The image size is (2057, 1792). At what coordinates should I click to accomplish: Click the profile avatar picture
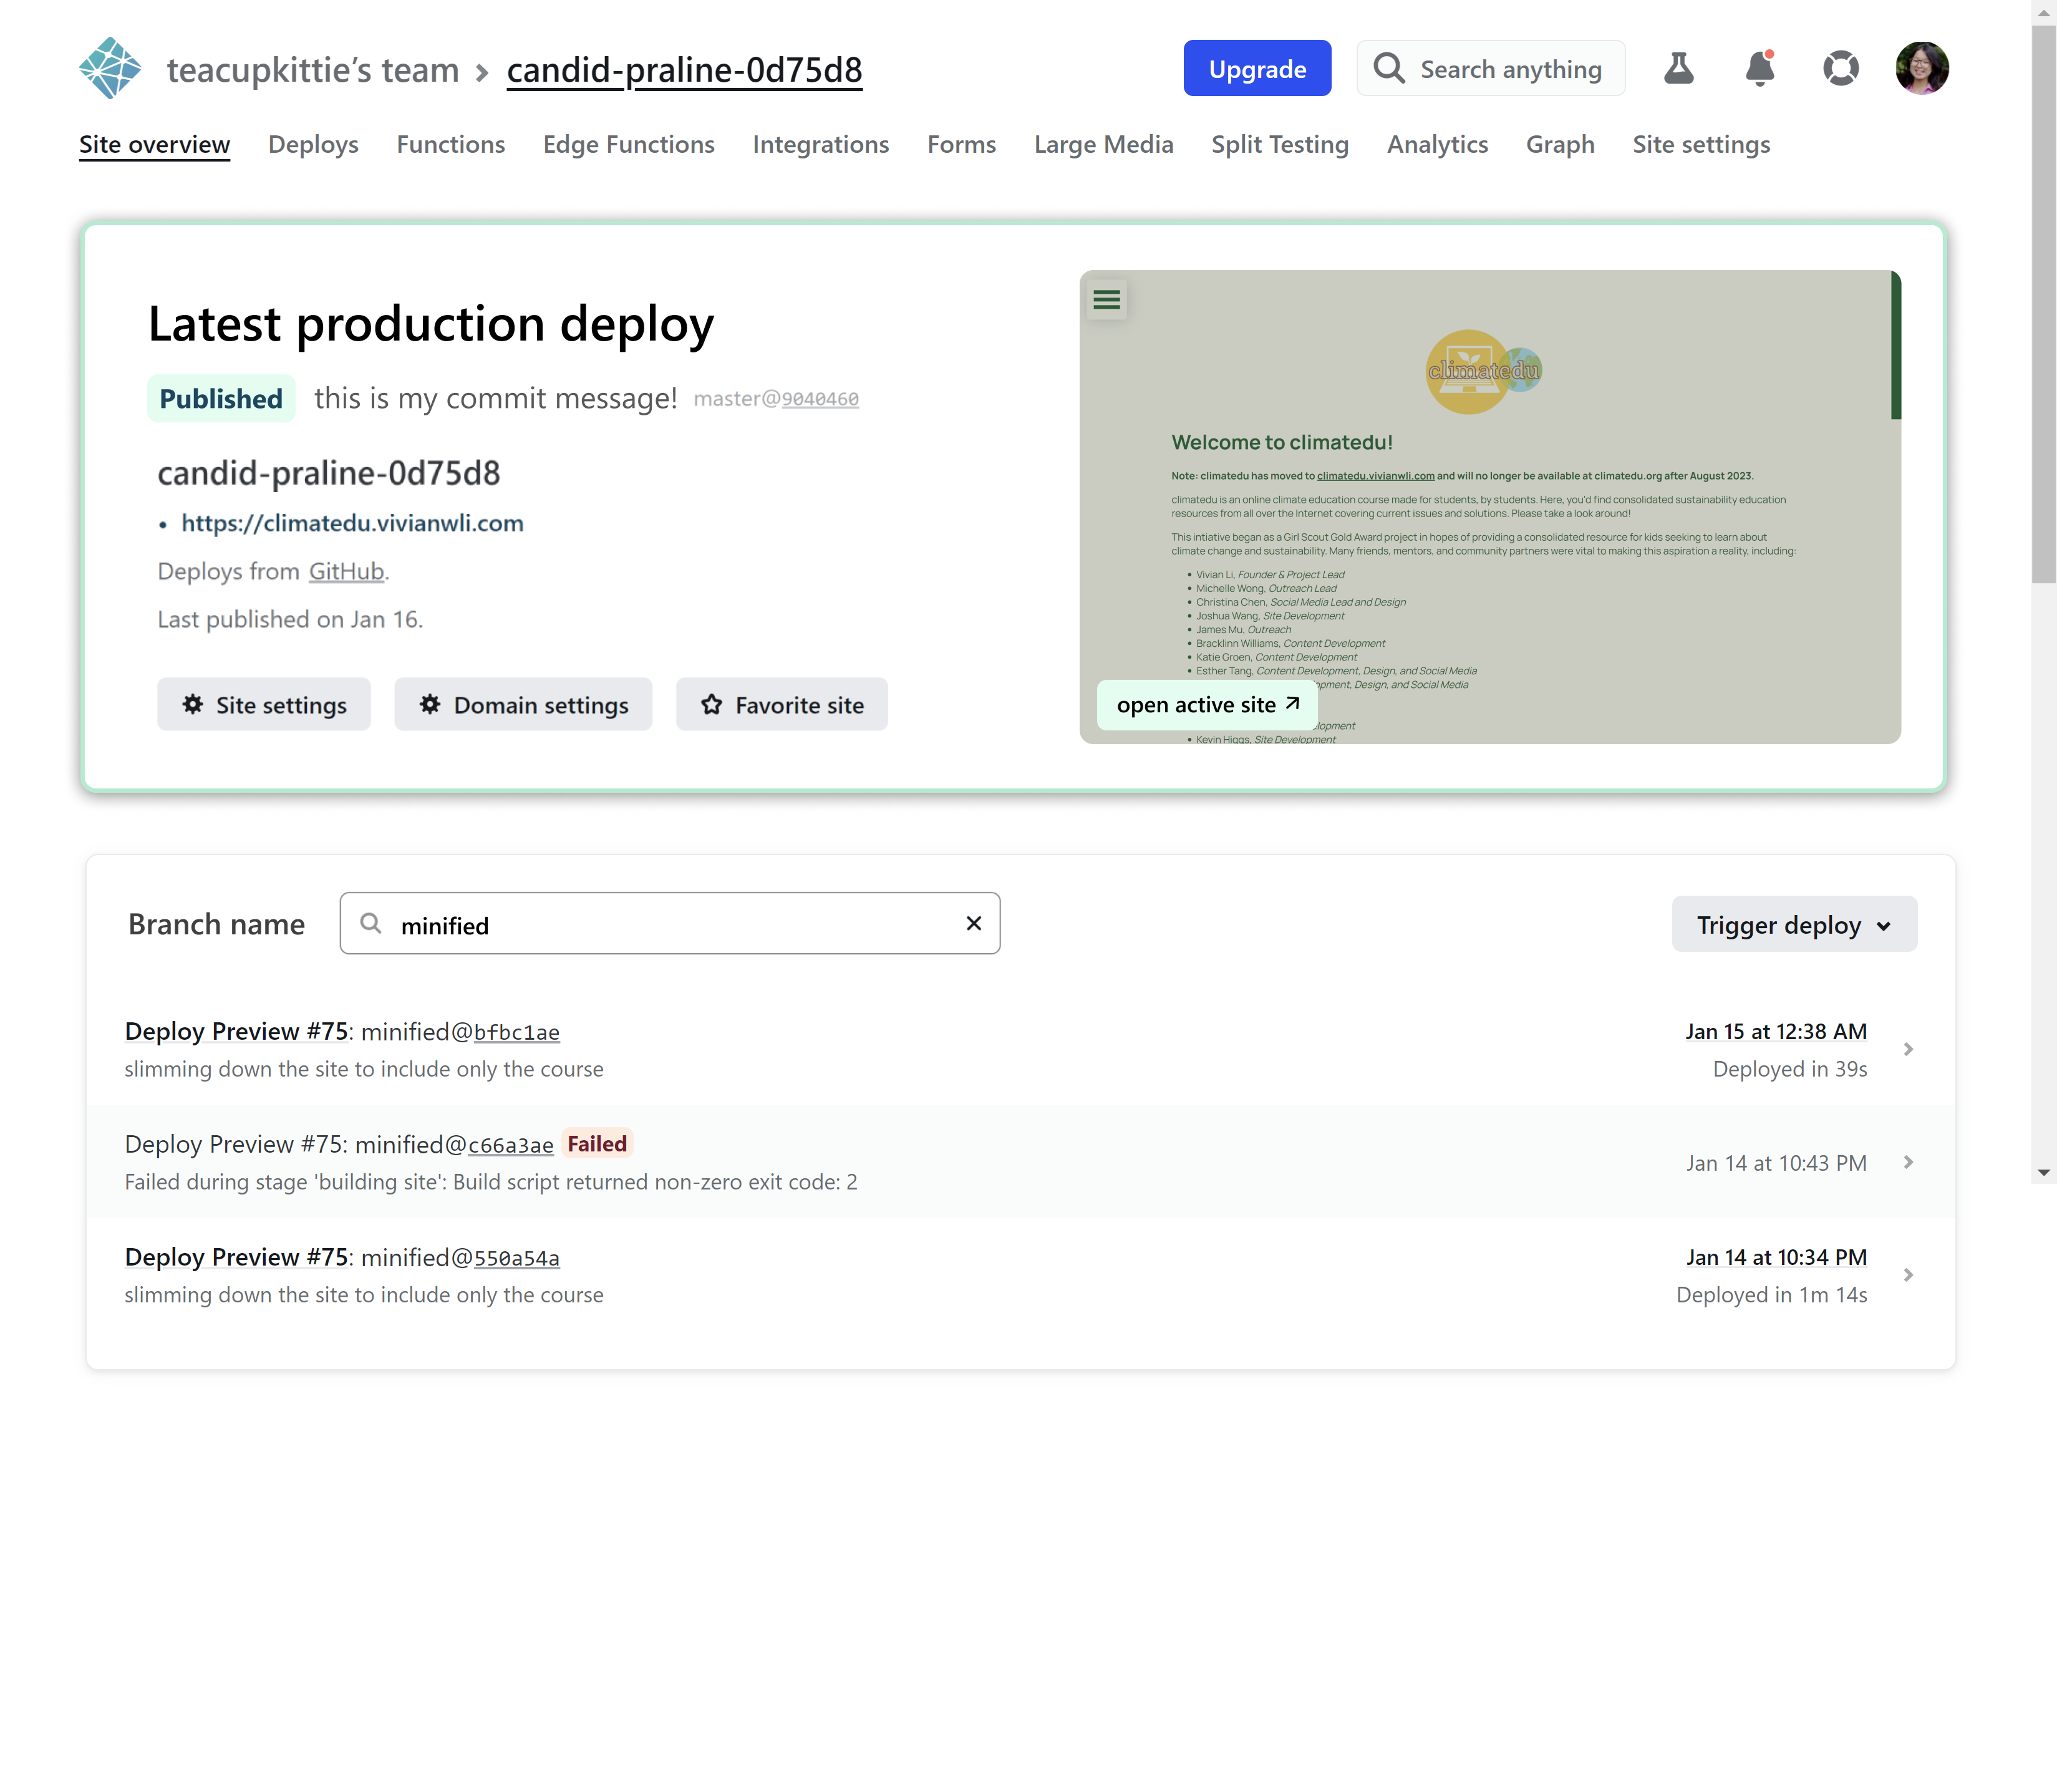(1922, 67)
